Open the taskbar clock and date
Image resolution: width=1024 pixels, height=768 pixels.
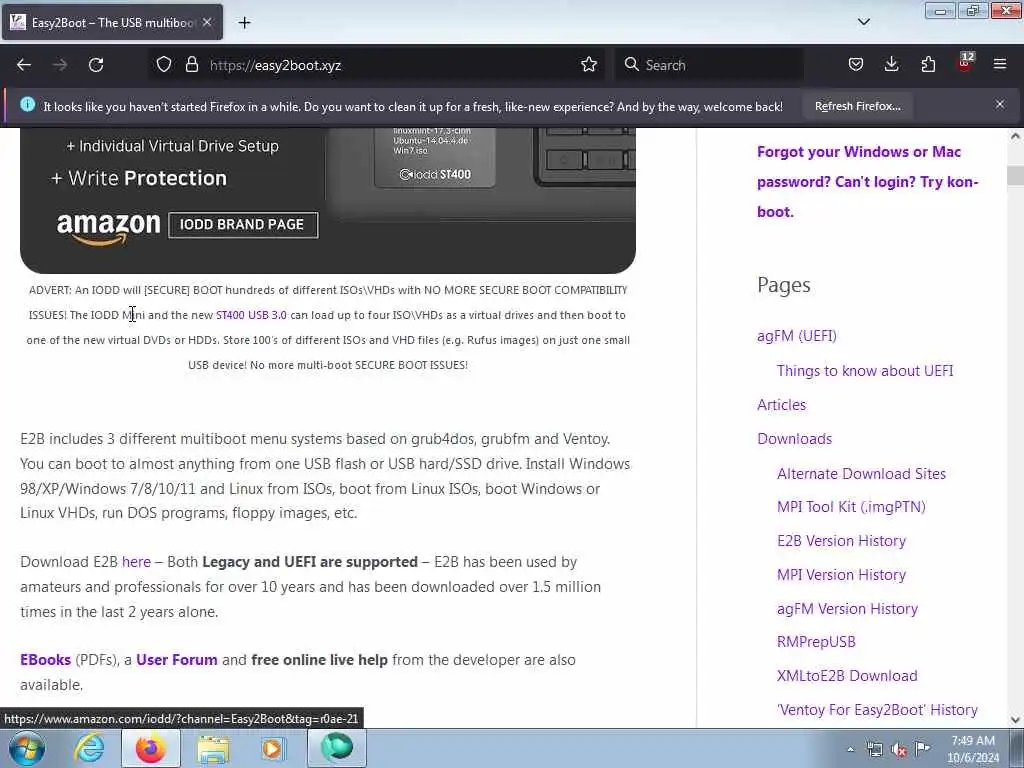coord(973,749)
